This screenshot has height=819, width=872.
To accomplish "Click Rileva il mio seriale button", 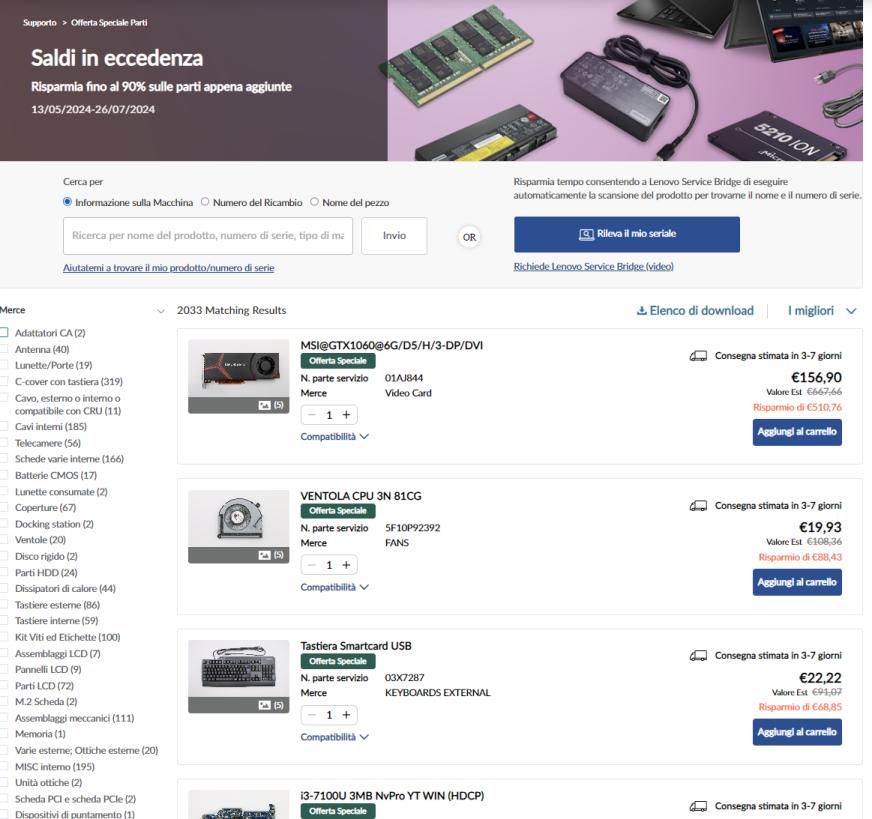I will (x=626, y=235).
